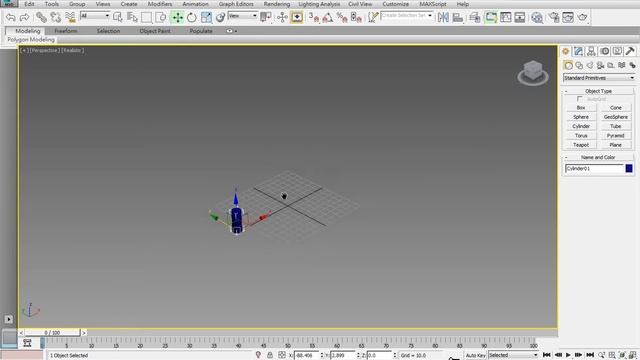The width and height of the screenshot is (640, 360).
Task: Toggle Percent Snap on the toolbar
Action: (342, 17)
